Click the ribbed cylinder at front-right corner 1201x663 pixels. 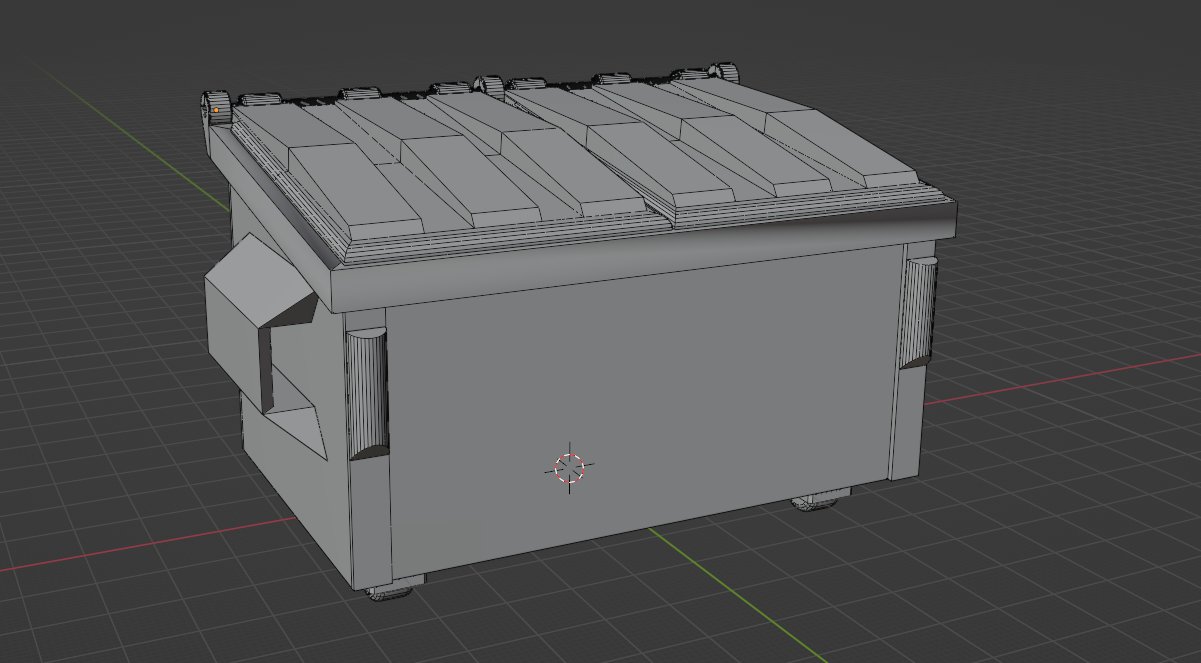click(x=917, y=311)
